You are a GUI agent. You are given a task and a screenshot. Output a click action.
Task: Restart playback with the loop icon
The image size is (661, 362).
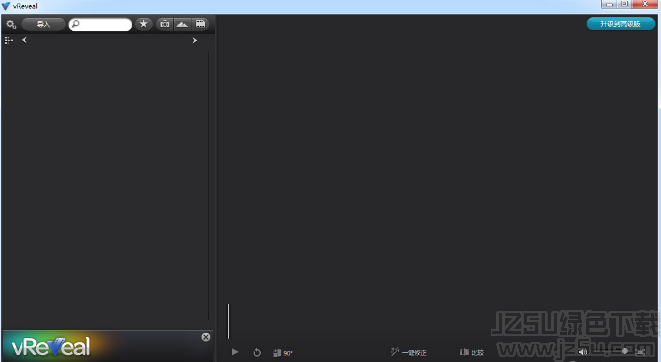(x=257, y=352)
